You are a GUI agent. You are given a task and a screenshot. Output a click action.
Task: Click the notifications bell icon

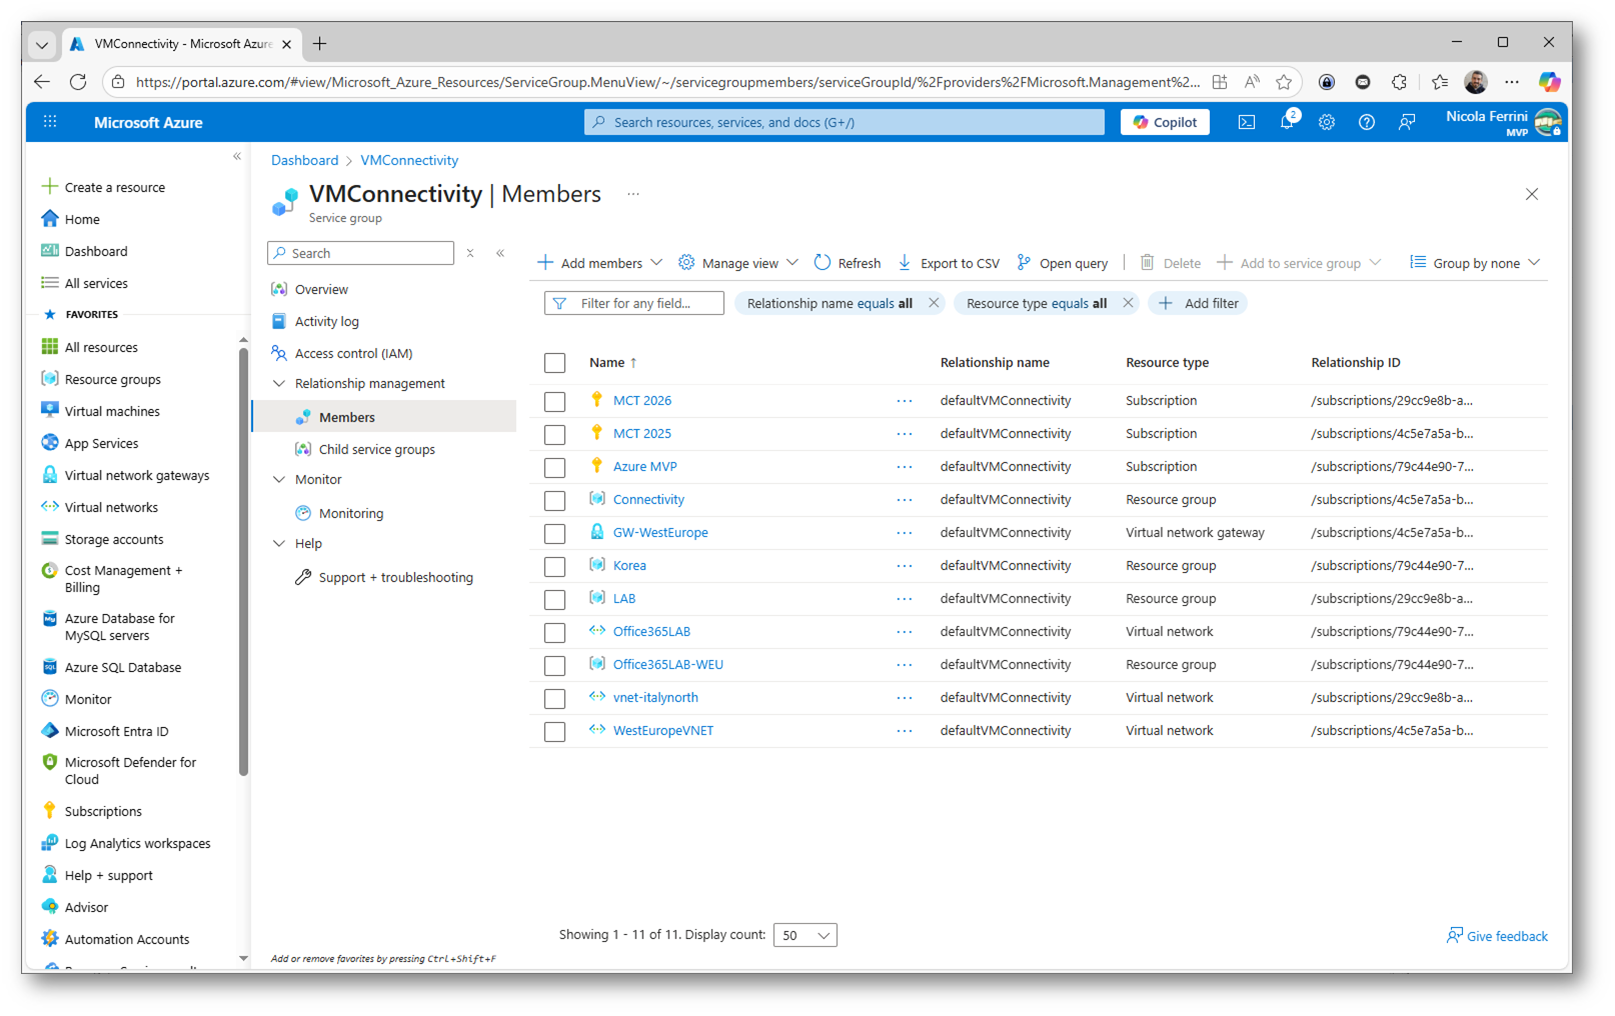click(1287, 122)
